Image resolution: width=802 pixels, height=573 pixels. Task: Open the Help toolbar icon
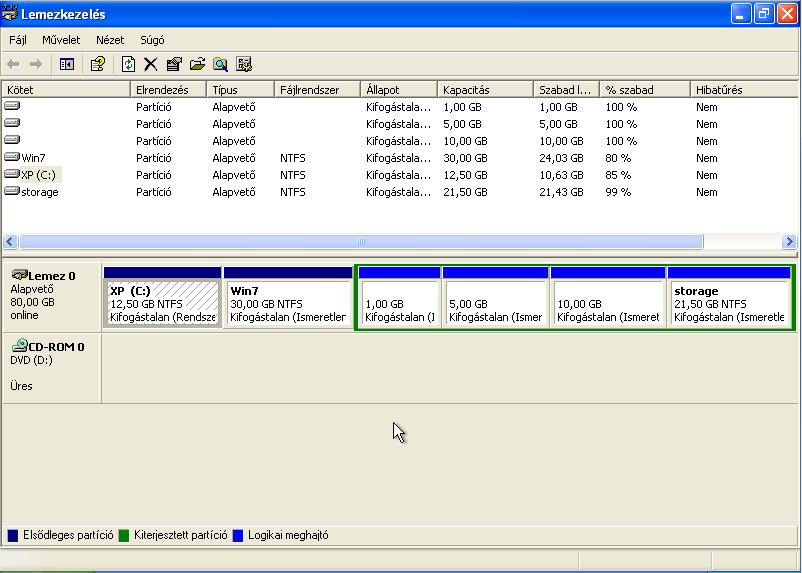click(98, 64)
